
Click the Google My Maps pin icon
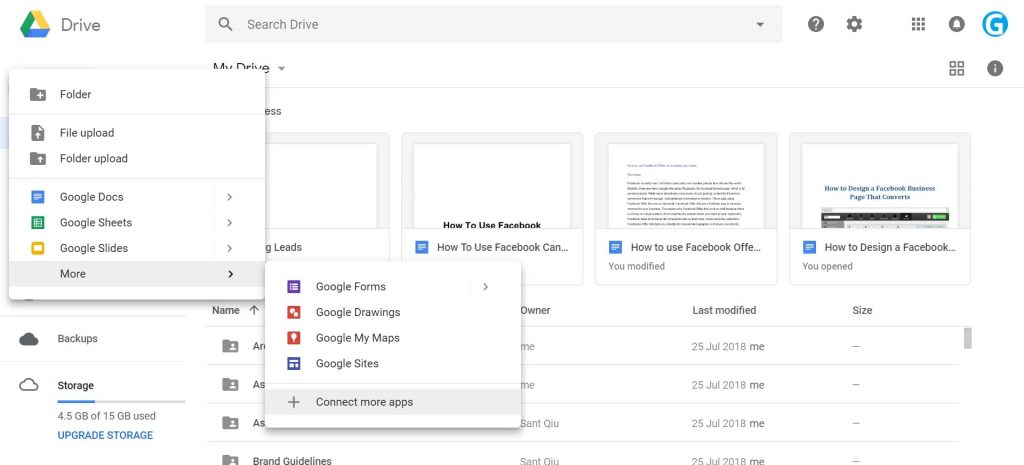coord(294,338)
